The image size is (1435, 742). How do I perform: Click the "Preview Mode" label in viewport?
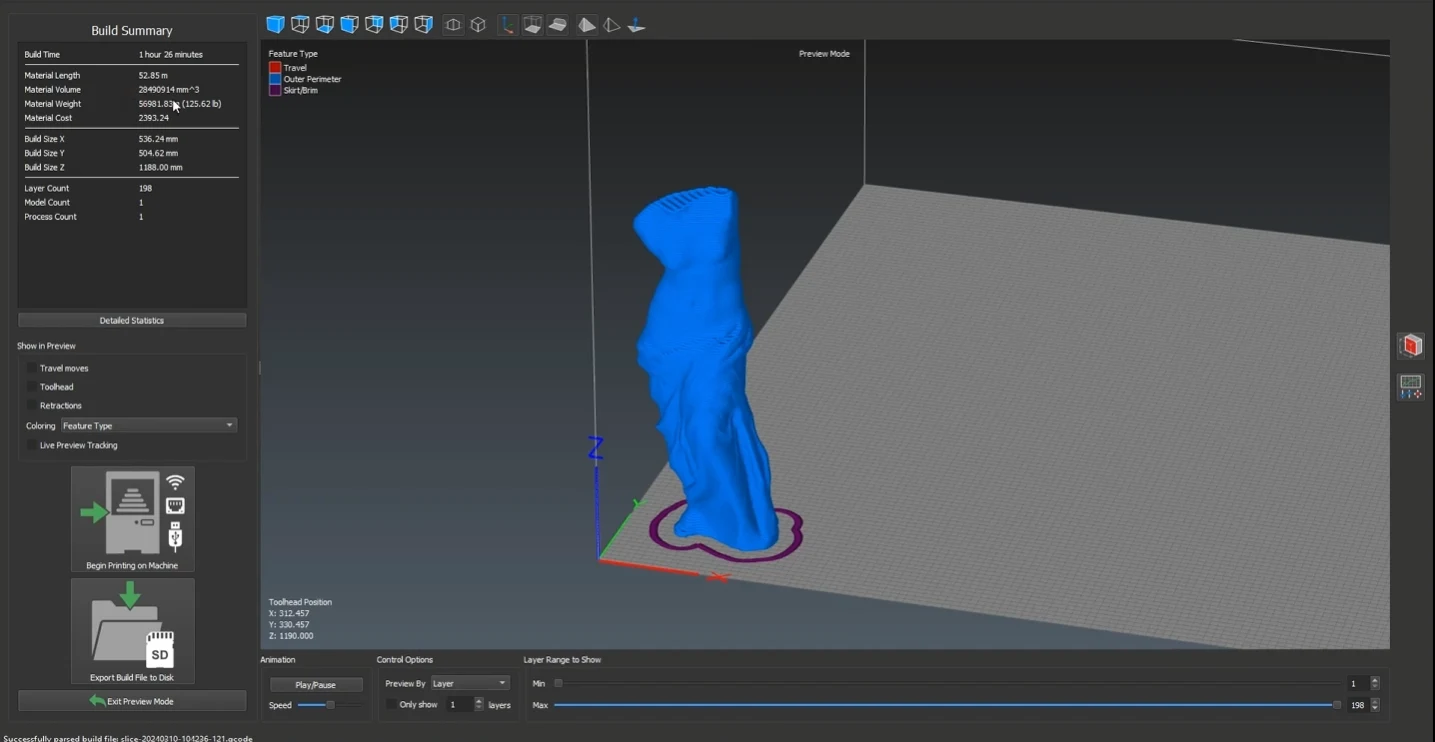[824, 54]
